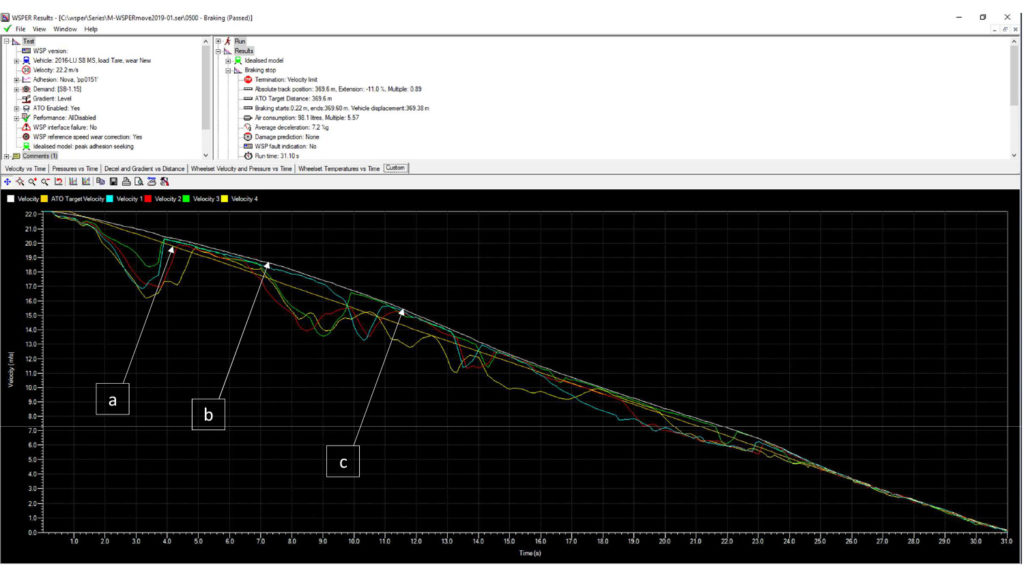
Task: Expand the Idealised model results node
Action: pyautogui.click(x=229, y=60)
